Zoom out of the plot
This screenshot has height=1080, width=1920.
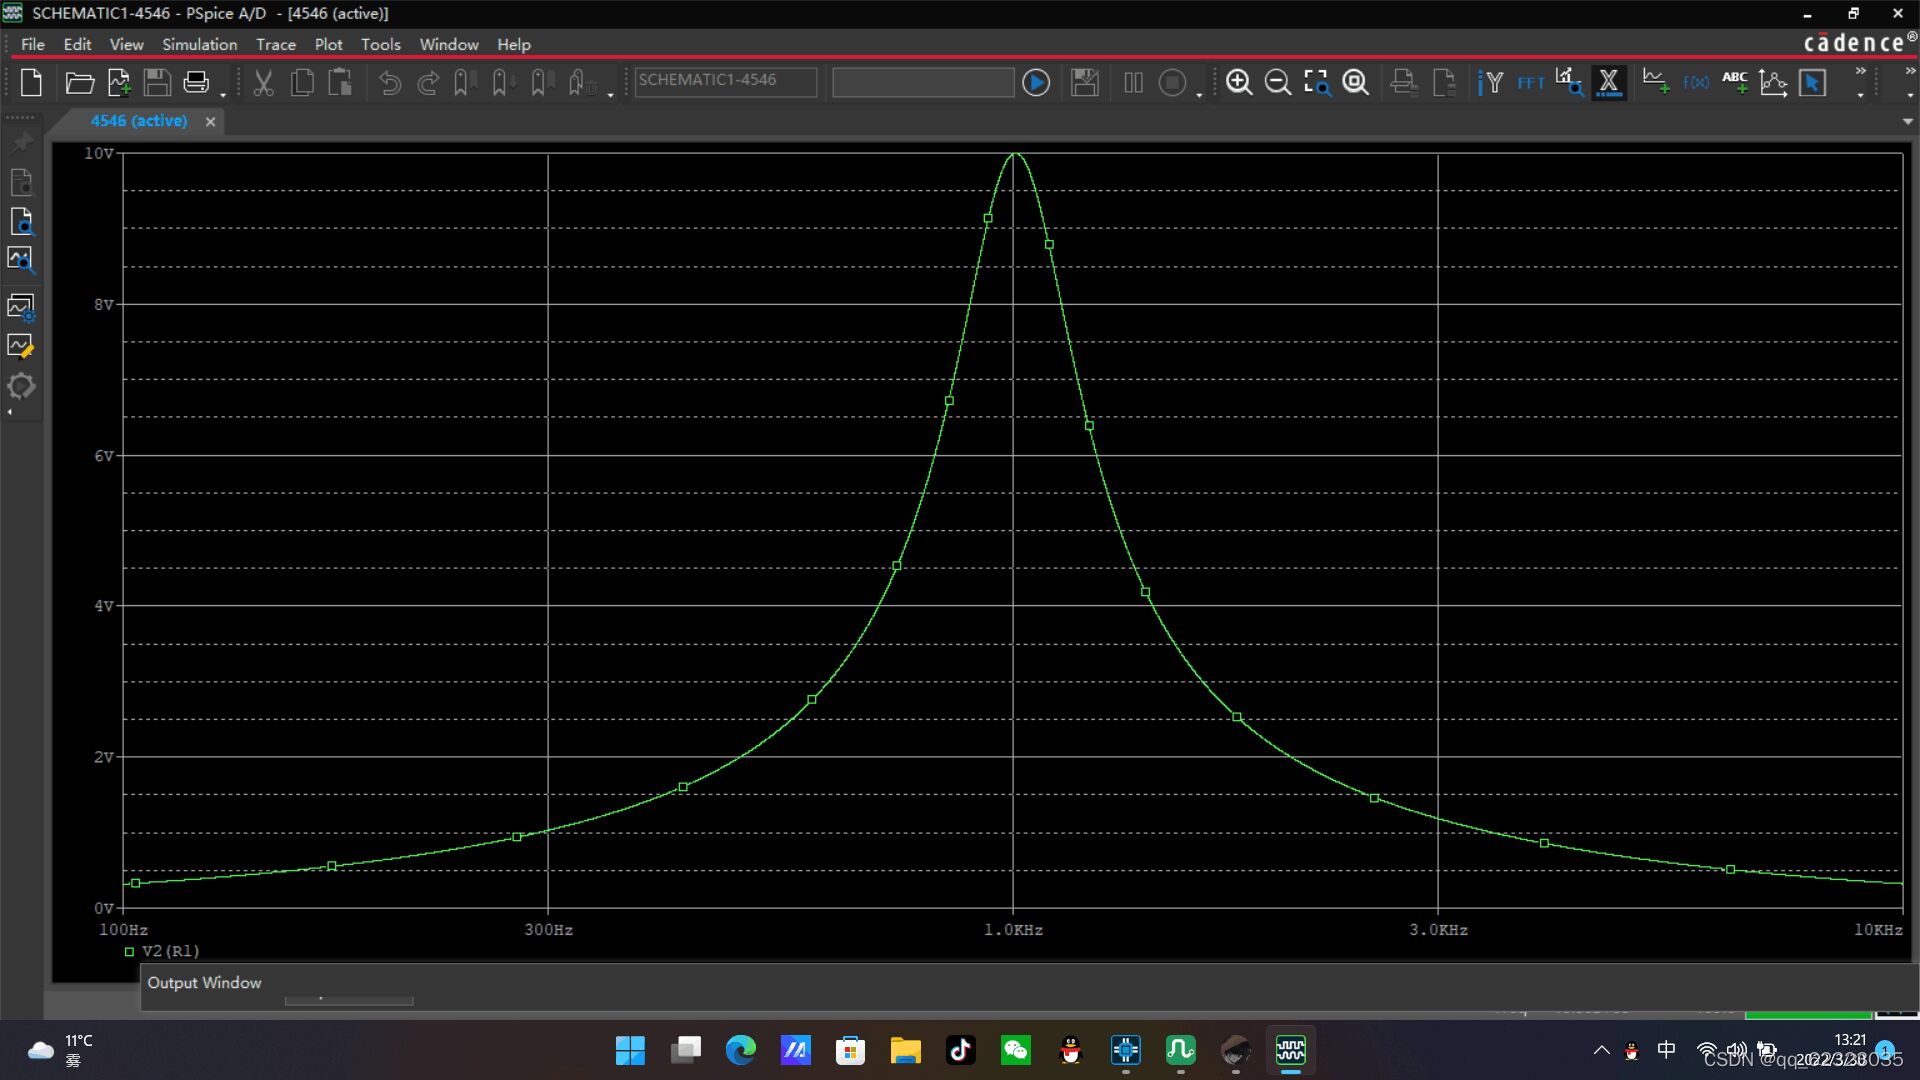1277,82
